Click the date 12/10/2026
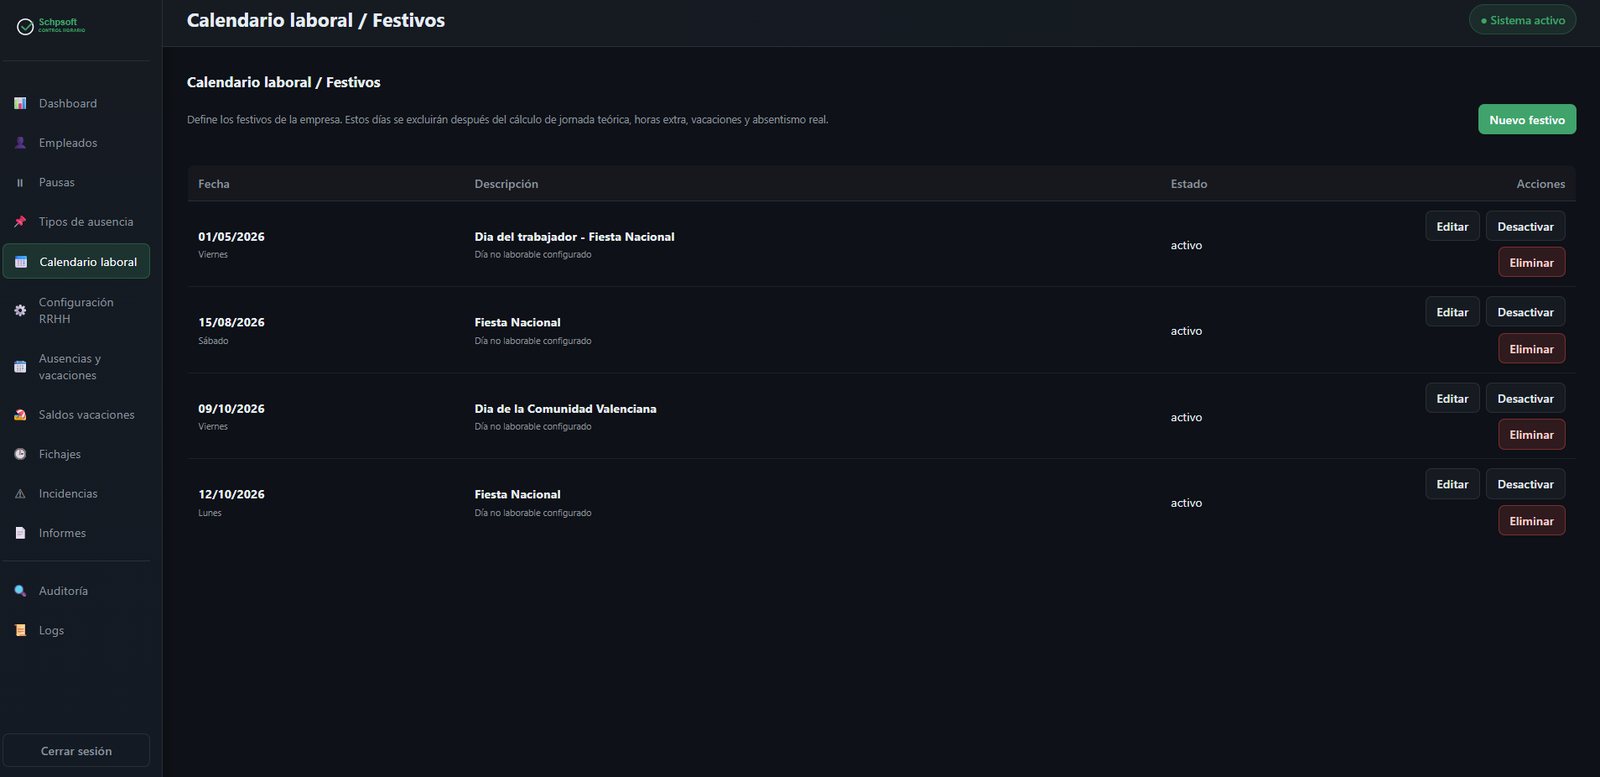The image size is (1600, 777). pos(231,494)
